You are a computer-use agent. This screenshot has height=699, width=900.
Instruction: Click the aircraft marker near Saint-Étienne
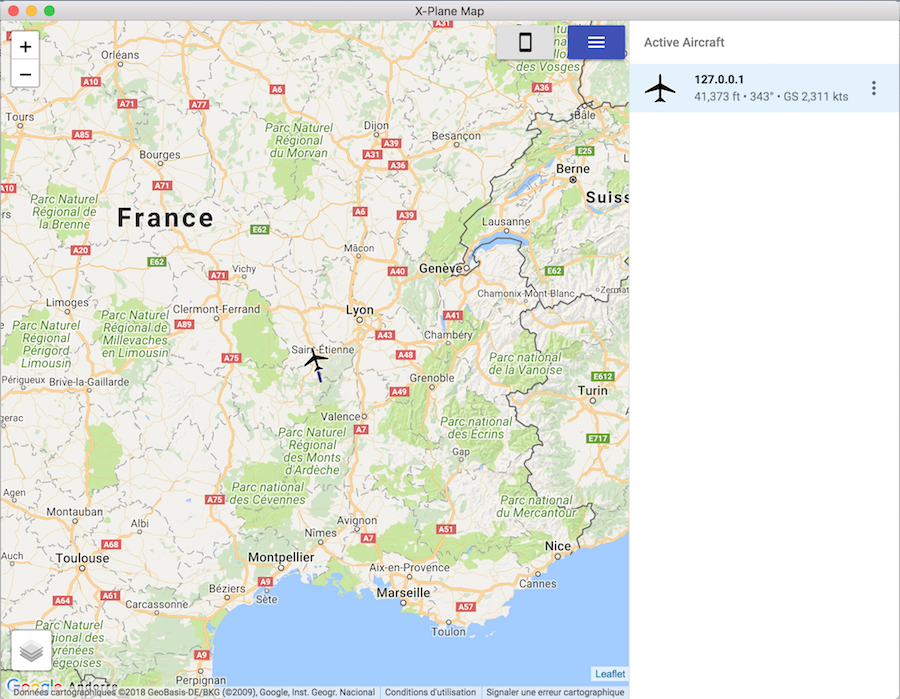pos(316,361)
